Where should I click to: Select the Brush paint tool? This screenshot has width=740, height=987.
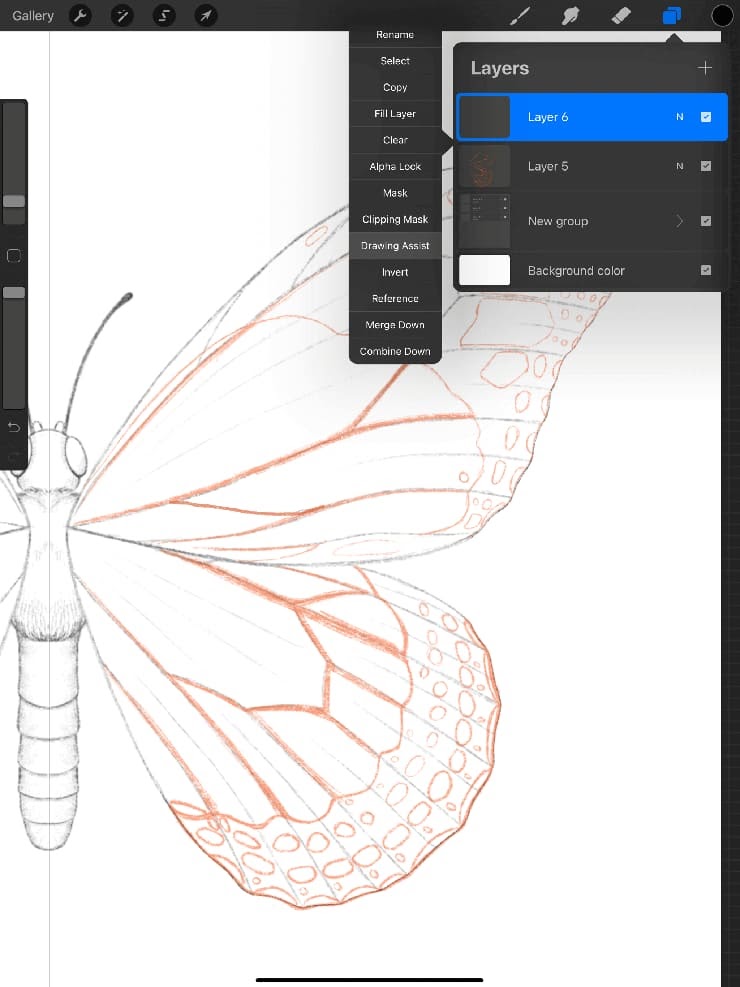click(520, 15)
